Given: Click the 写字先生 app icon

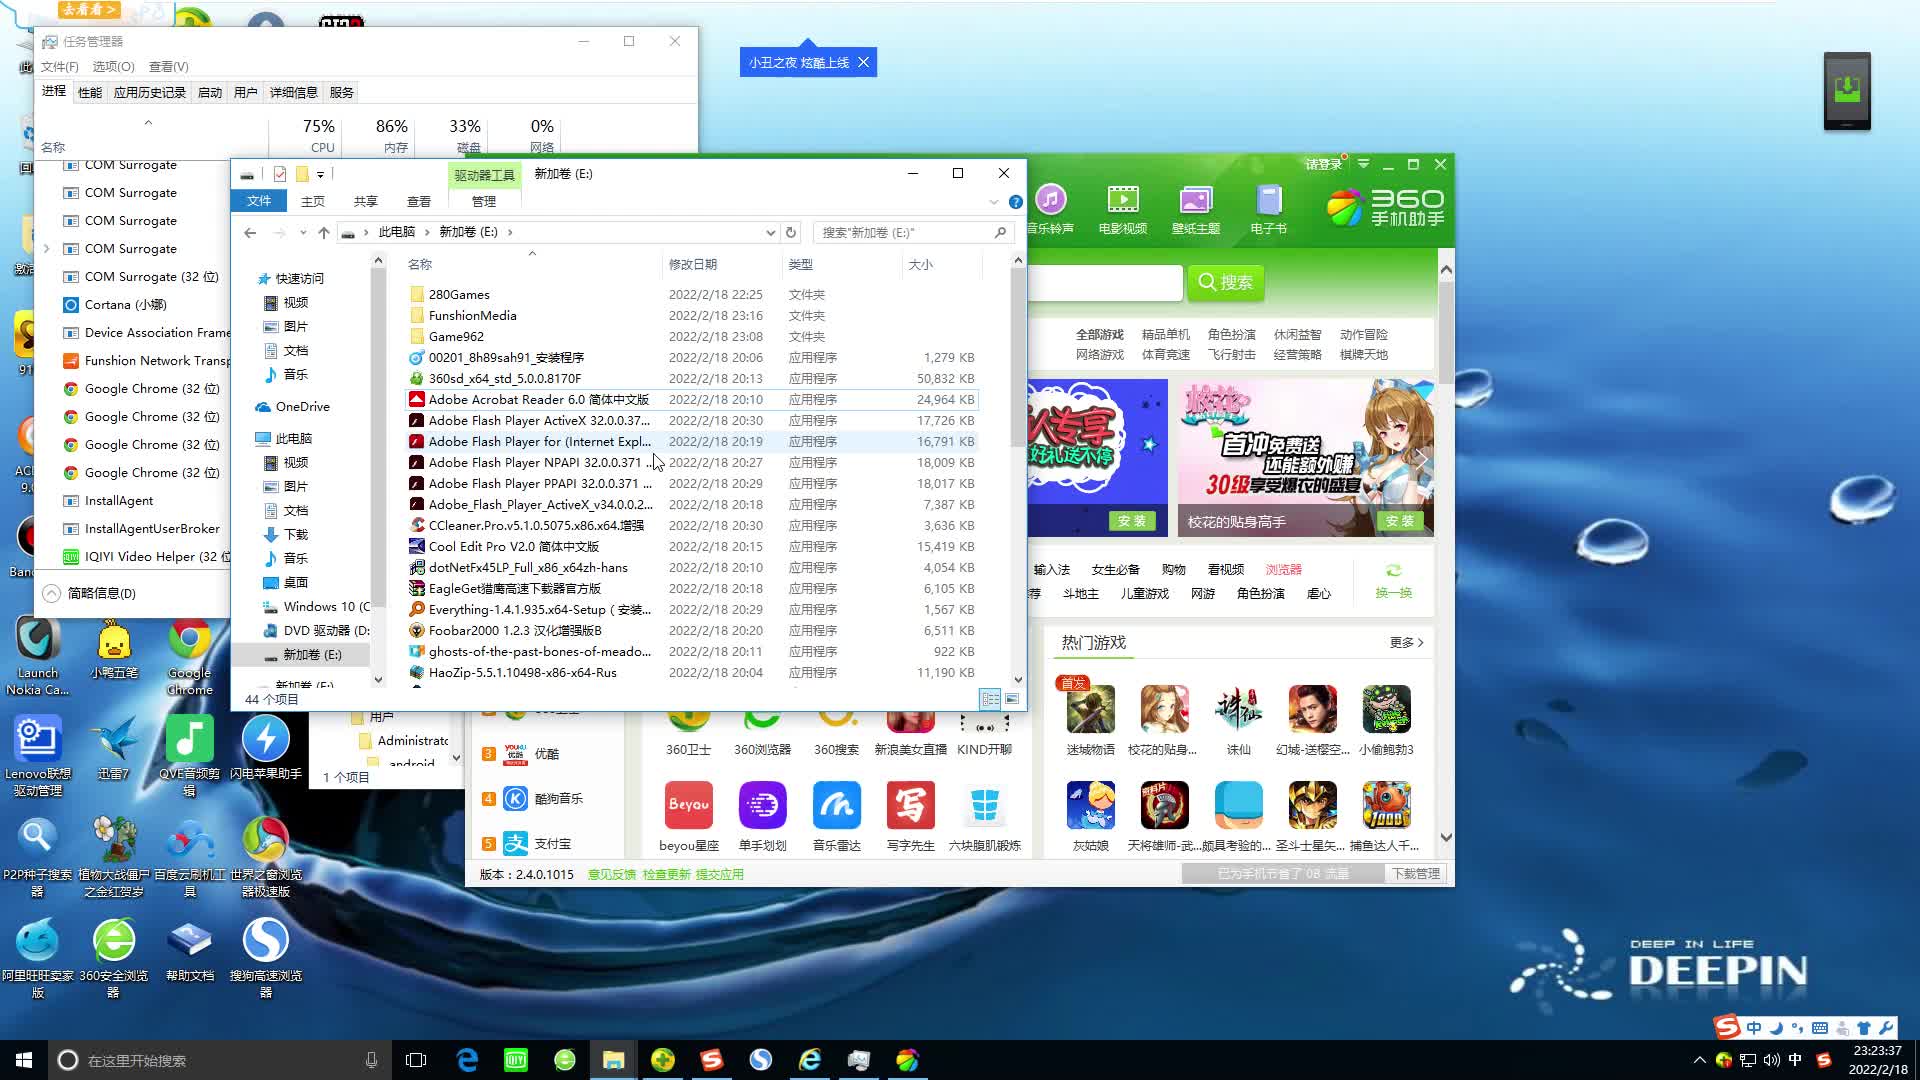Looking at the screenshot, I should coord(911,805).
